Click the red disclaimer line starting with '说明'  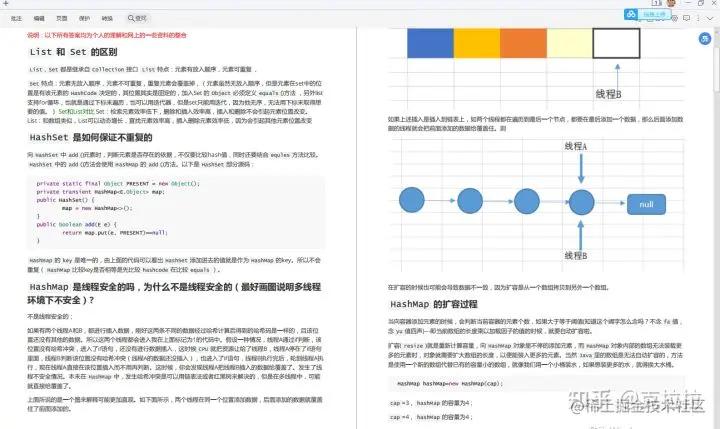pyautogui.click(x=107, y=35)
